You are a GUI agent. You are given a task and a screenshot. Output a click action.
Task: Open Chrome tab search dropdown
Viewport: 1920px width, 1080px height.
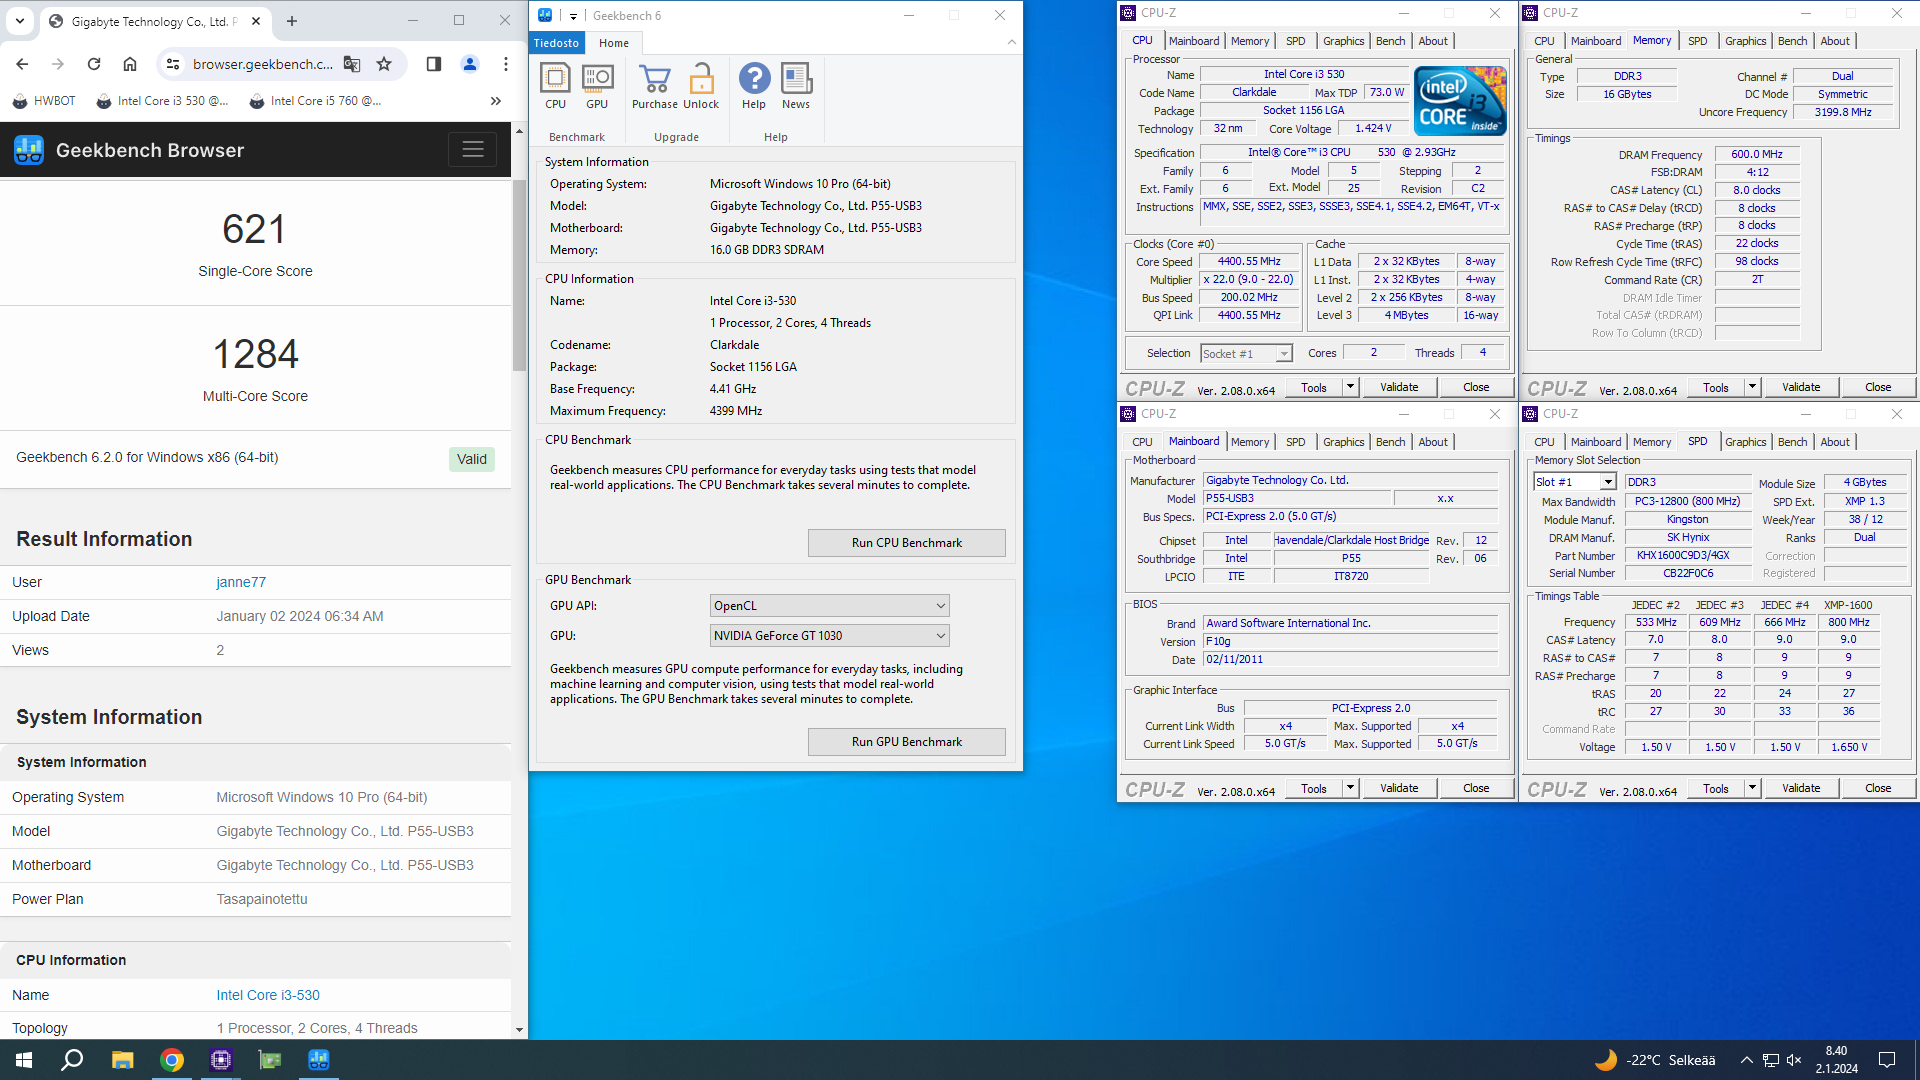pos(19,21)
